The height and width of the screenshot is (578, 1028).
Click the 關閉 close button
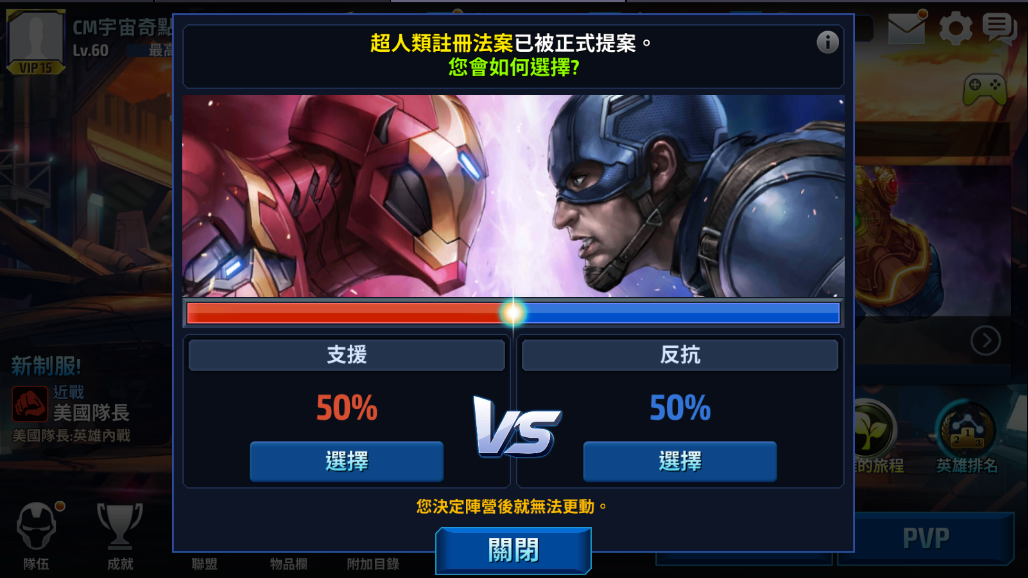(513, 550)
